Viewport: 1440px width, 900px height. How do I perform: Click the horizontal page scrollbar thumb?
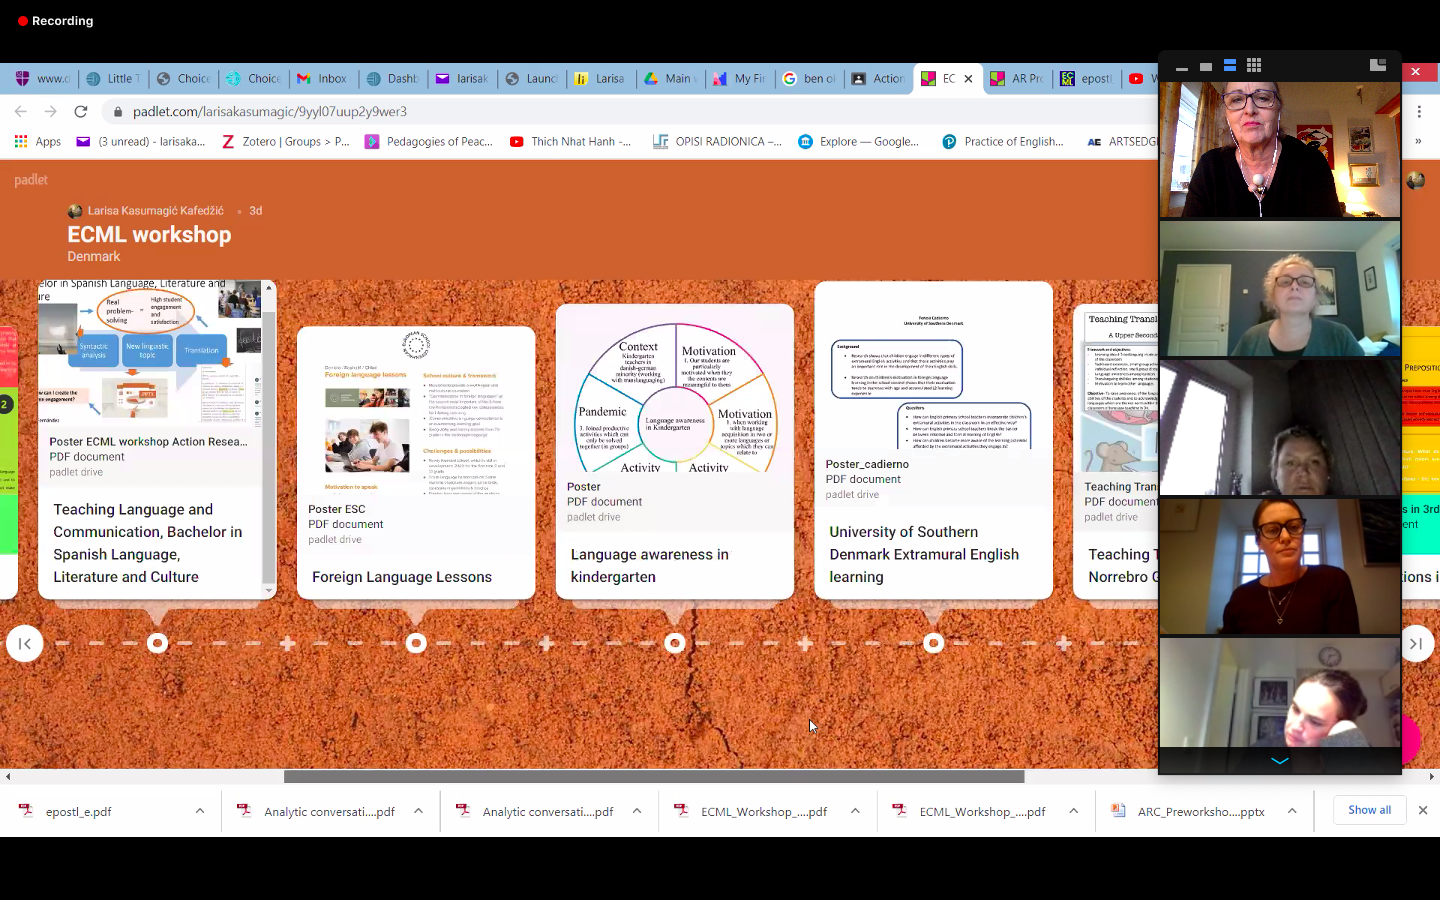pos(654,776)
